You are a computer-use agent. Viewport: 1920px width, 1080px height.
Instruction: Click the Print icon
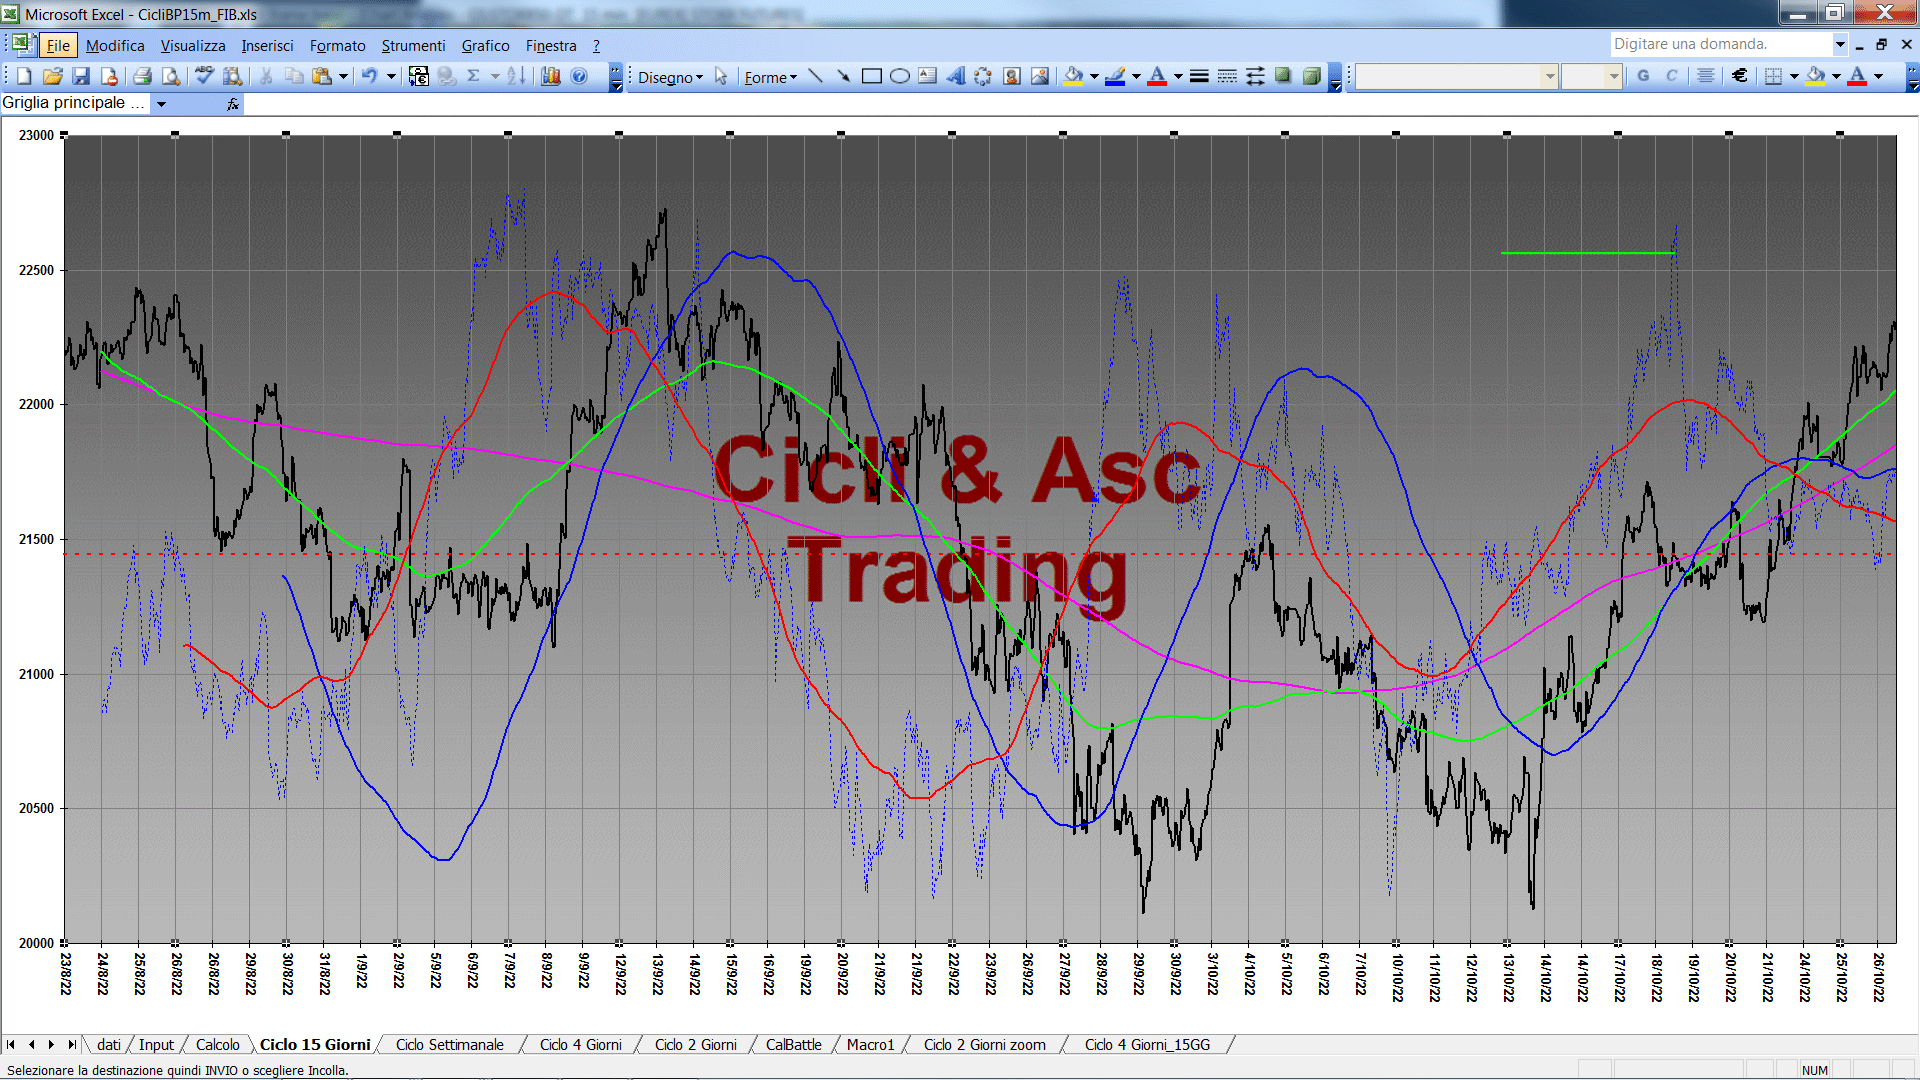click(142, 76)
